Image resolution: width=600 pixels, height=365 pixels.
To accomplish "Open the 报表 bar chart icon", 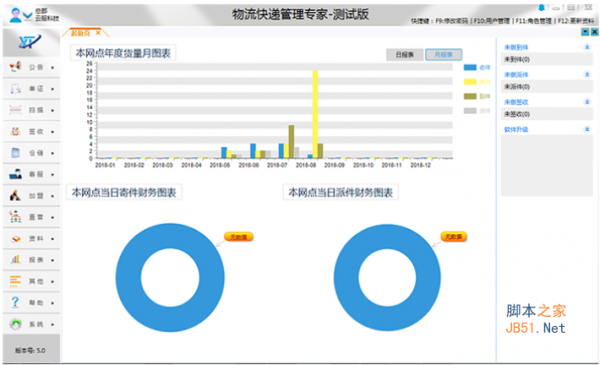I will 15,260.
